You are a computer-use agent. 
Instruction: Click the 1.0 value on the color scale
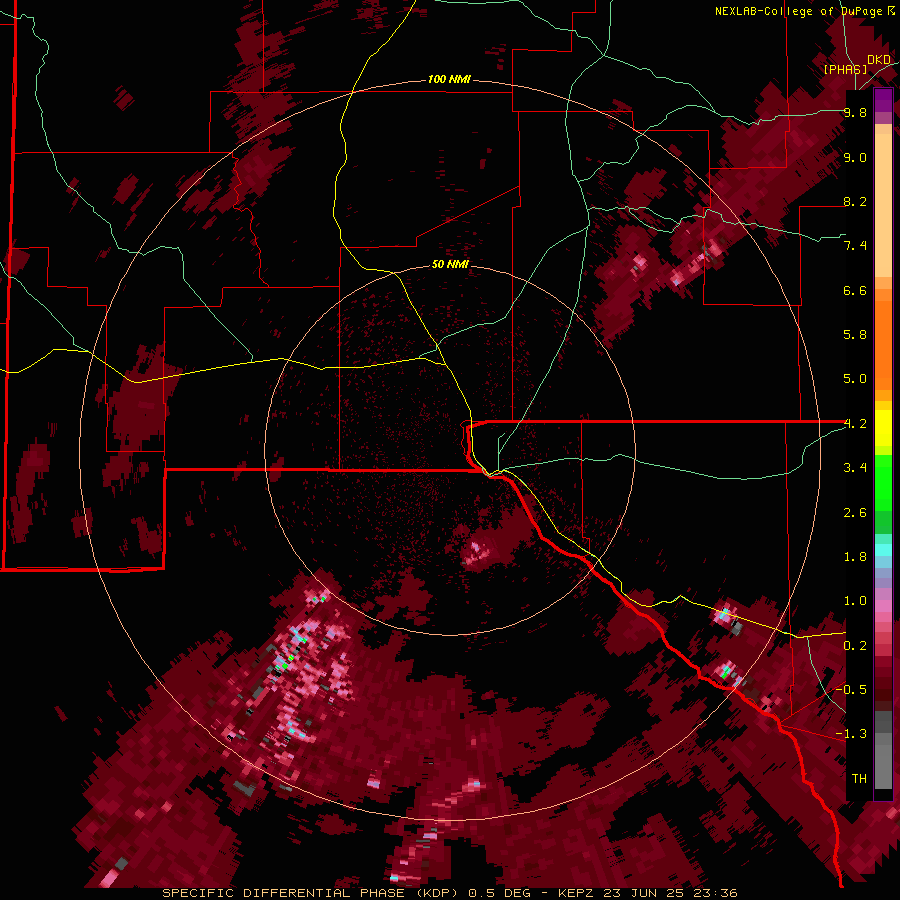pyautogui.click(x=855, y=601)
